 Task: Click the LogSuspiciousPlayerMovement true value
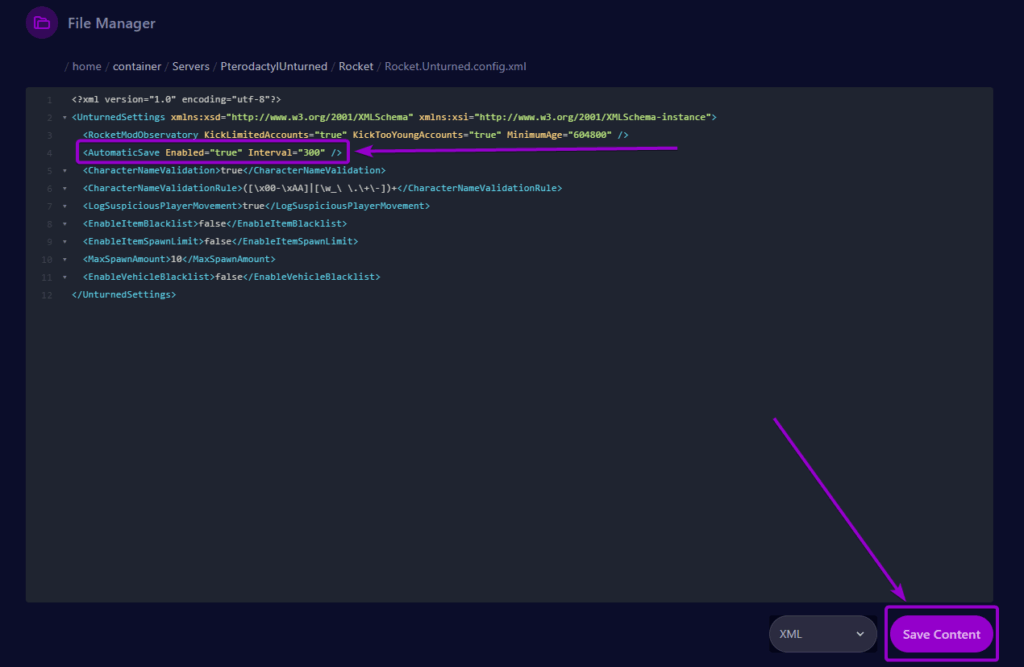(253, 206)
